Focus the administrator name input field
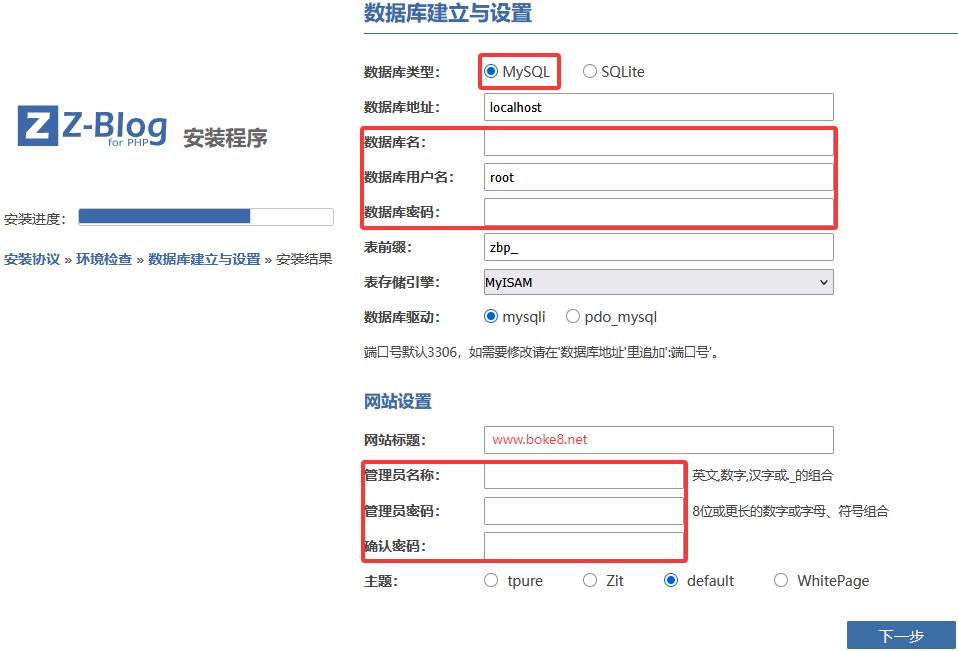The image size is (958, 651). coord(583,475)
